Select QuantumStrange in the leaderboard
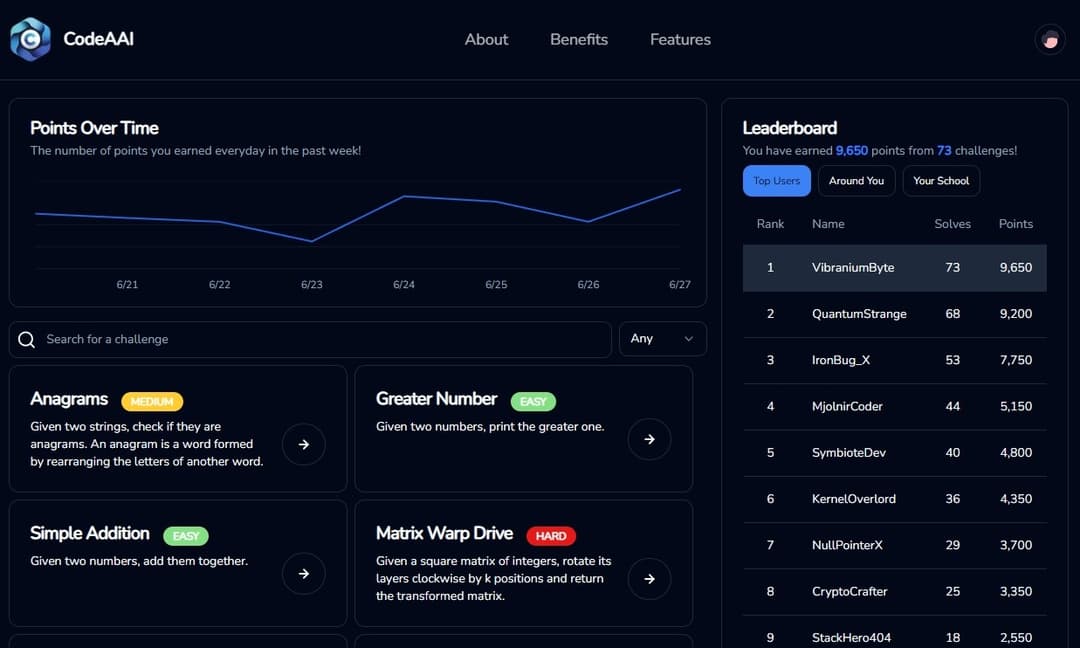The image size is (1080, 648). (x=894, y=314)
